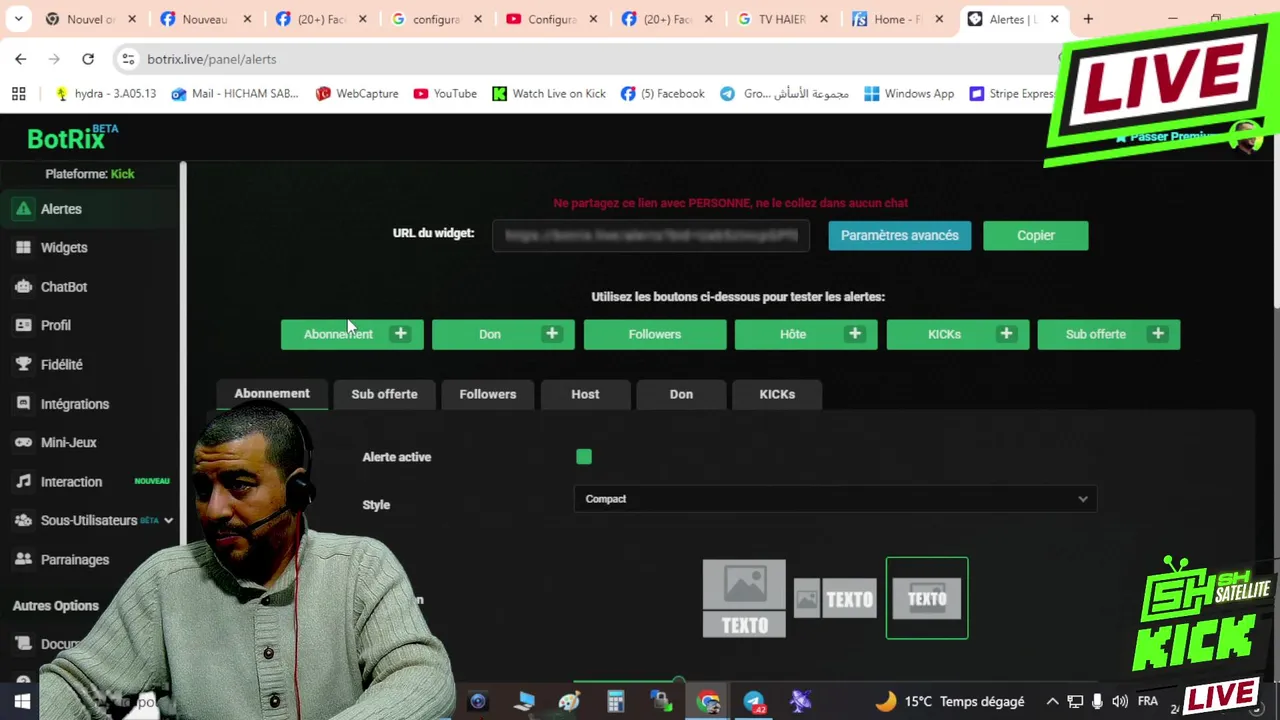Open the WebCapture bookmark
The image size is (1280, 720).
(x=357, y=93)
